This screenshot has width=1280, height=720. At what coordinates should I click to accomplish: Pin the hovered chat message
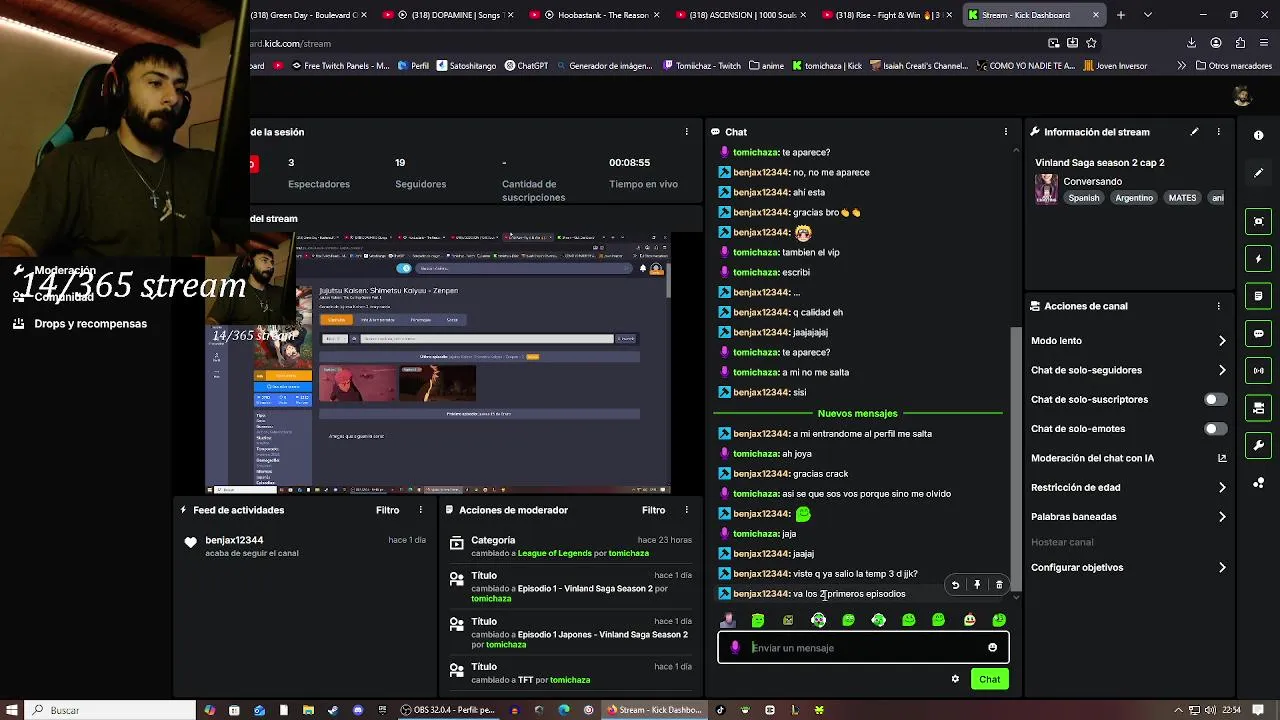977,585
